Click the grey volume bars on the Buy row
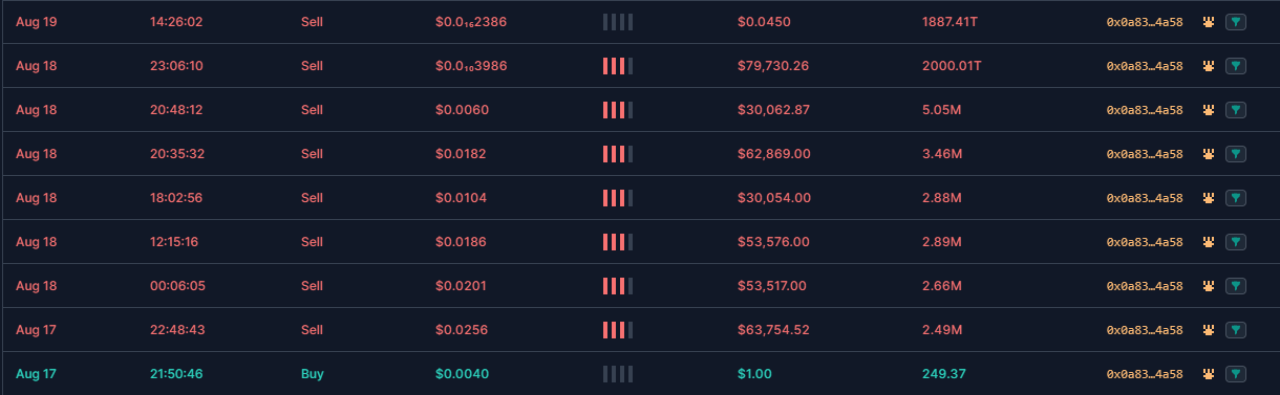1280x395 pixels. [x=618, y=374]
